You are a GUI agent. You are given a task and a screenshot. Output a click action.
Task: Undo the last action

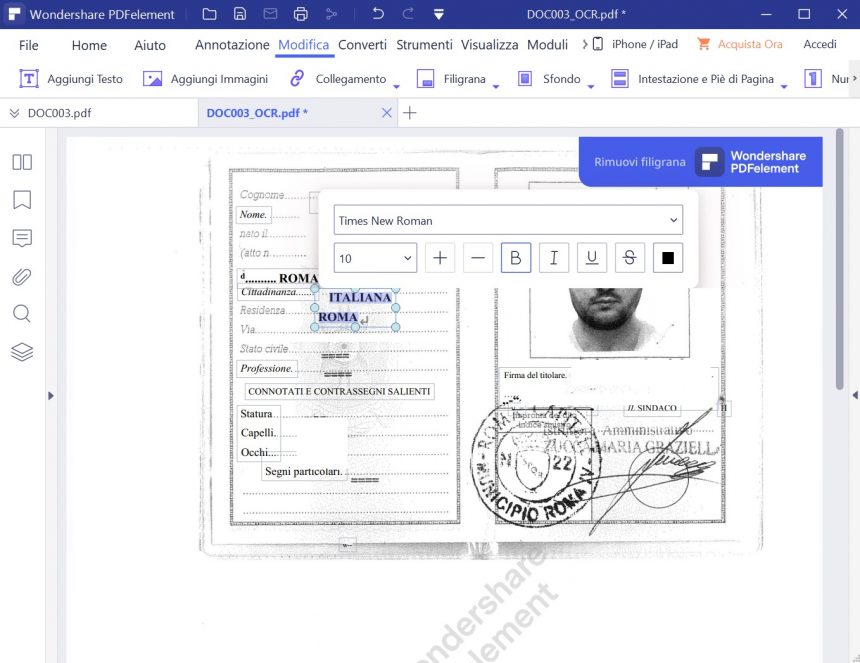(x=378, y=14)
